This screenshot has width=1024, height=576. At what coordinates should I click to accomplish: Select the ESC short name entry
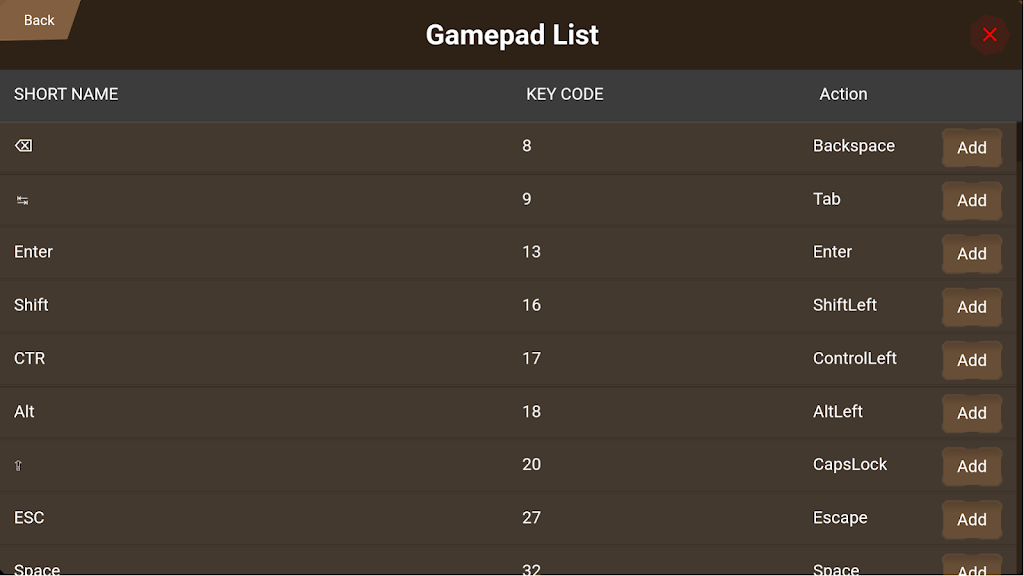[x=29, y=518]
